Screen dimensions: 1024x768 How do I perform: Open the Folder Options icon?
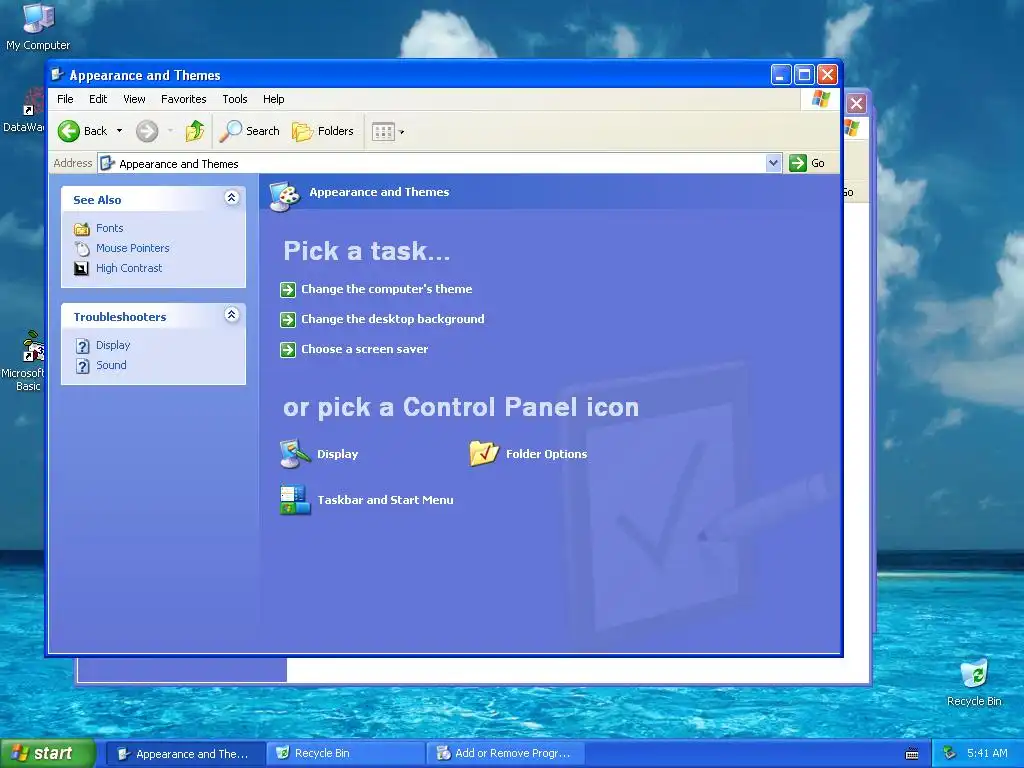click(484, 453)
